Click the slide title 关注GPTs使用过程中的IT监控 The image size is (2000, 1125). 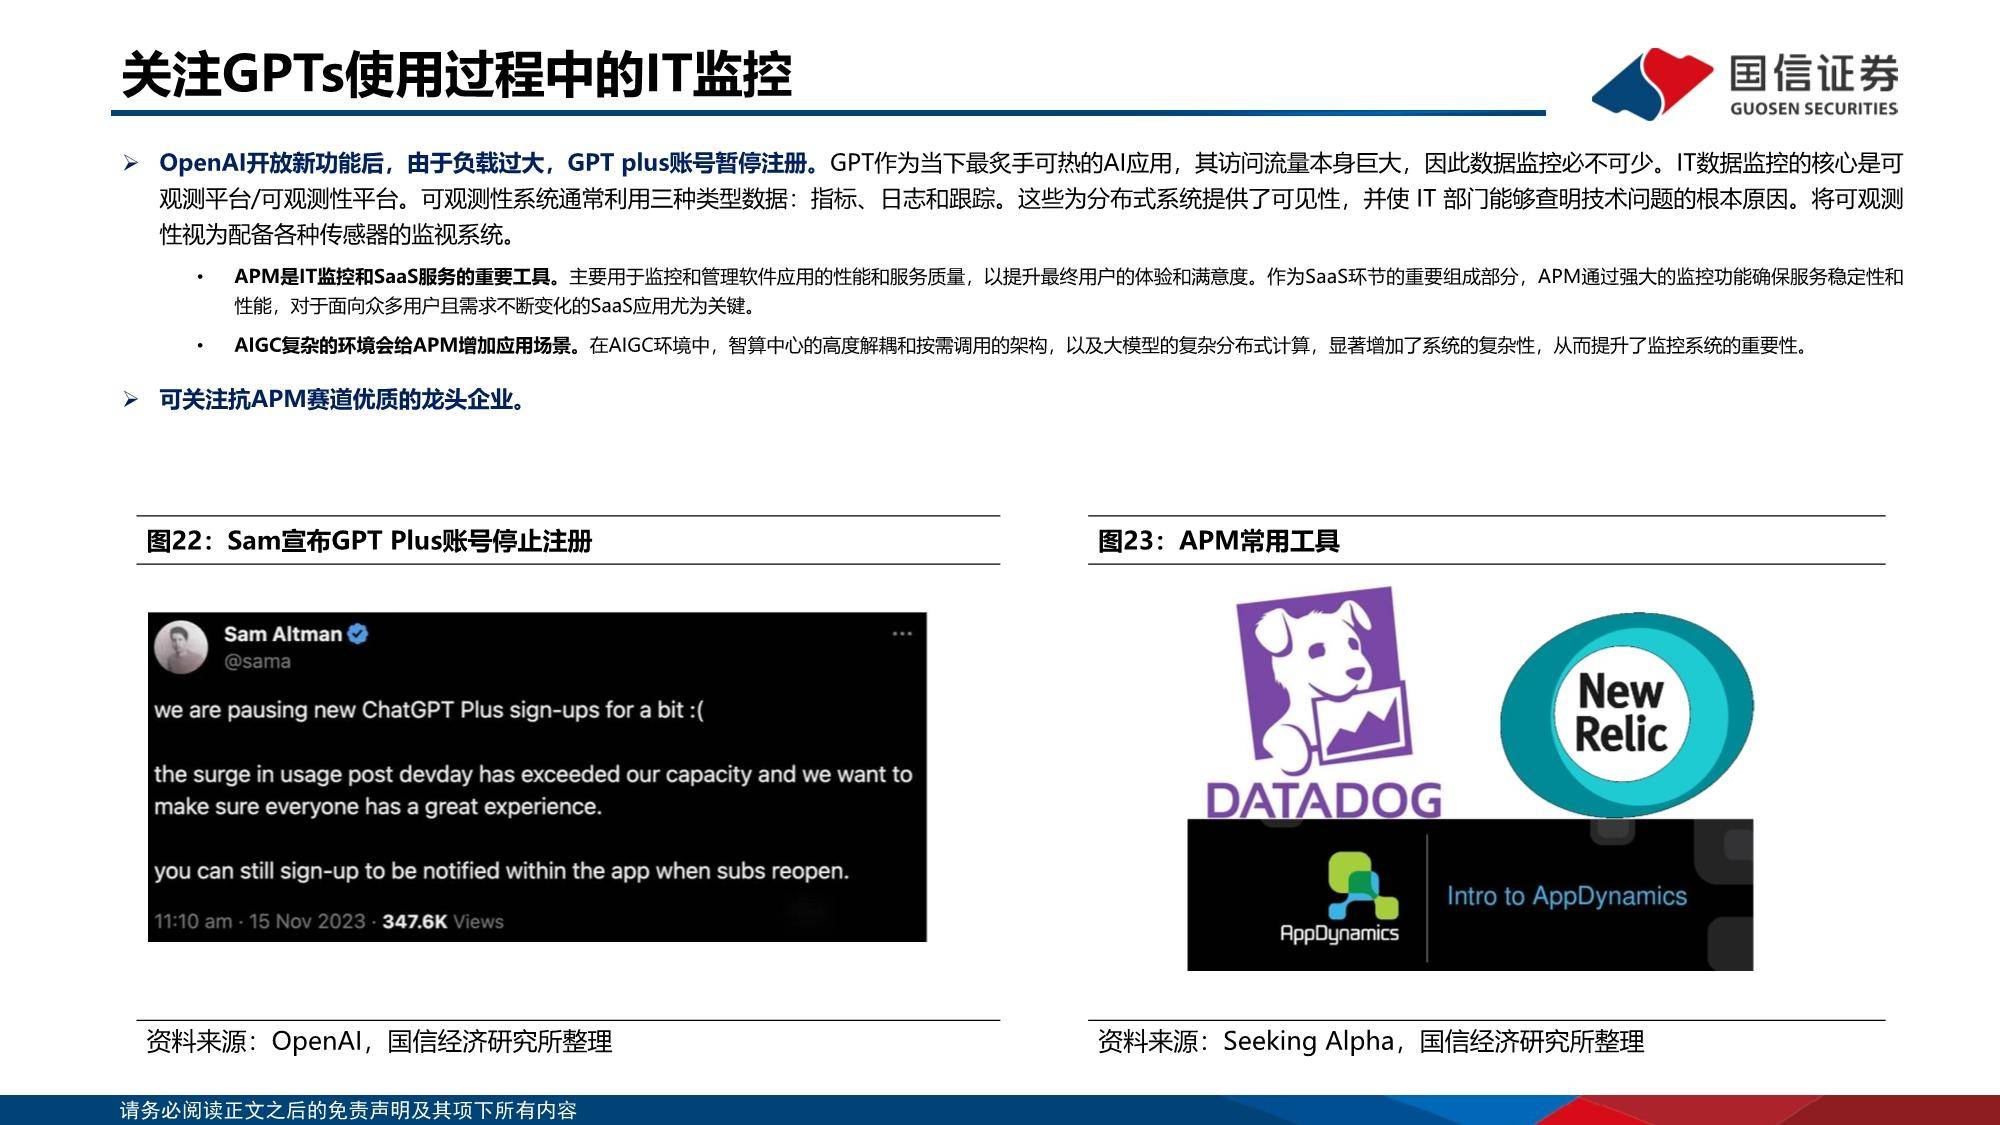pyautogui.click(x=456, y=74)
